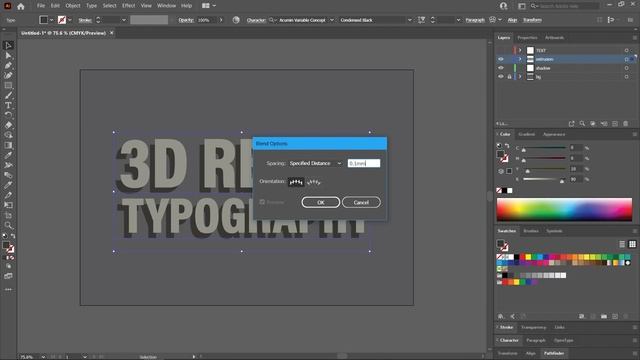
Task: Click Create New Sublayer icon
Action: [x=604, y=124]
